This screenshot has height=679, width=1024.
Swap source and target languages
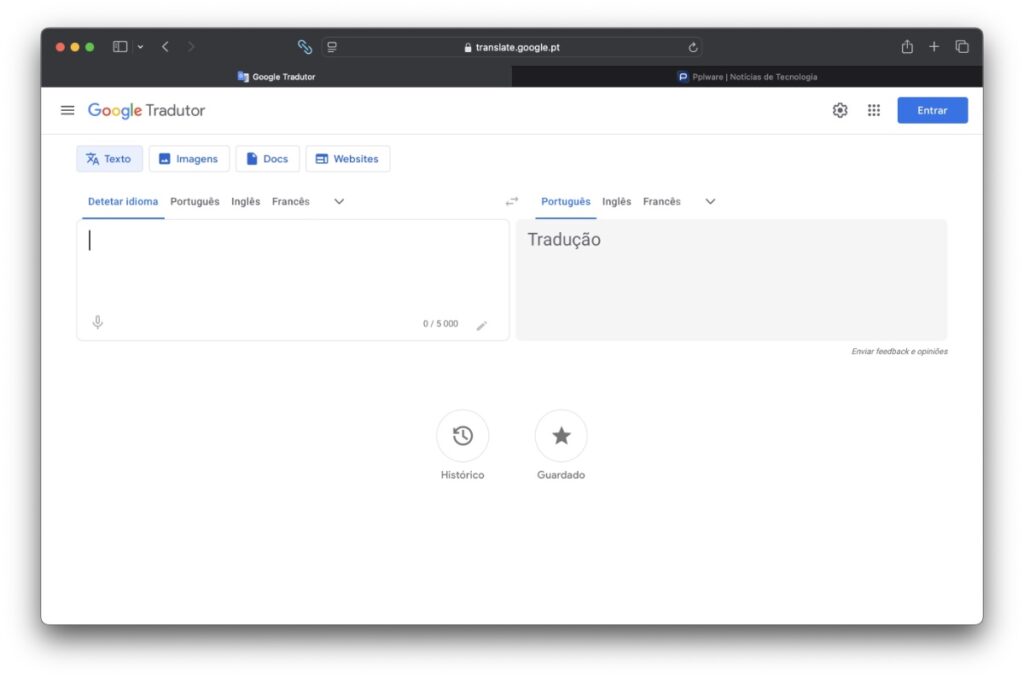coord(512,202)
